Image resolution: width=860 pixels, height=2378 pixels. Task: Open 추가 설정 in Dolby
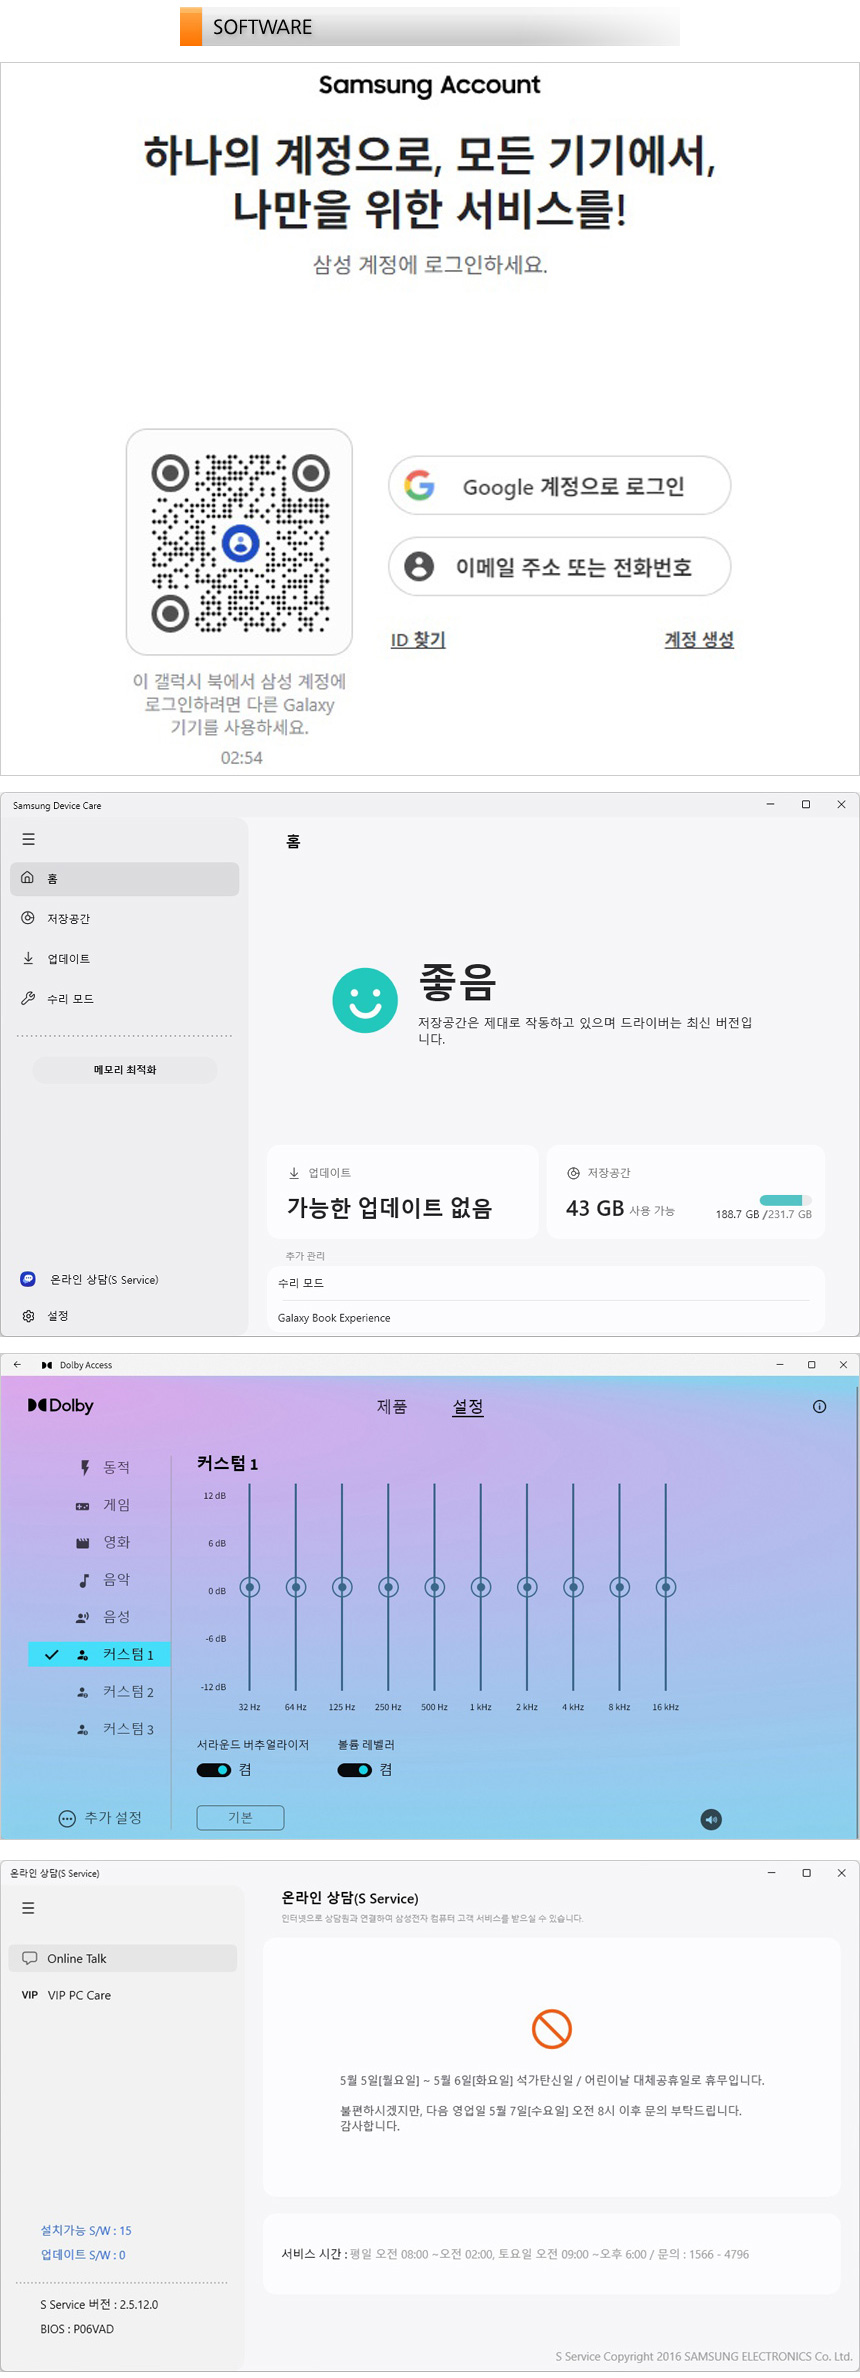[x=100, y=1818]
